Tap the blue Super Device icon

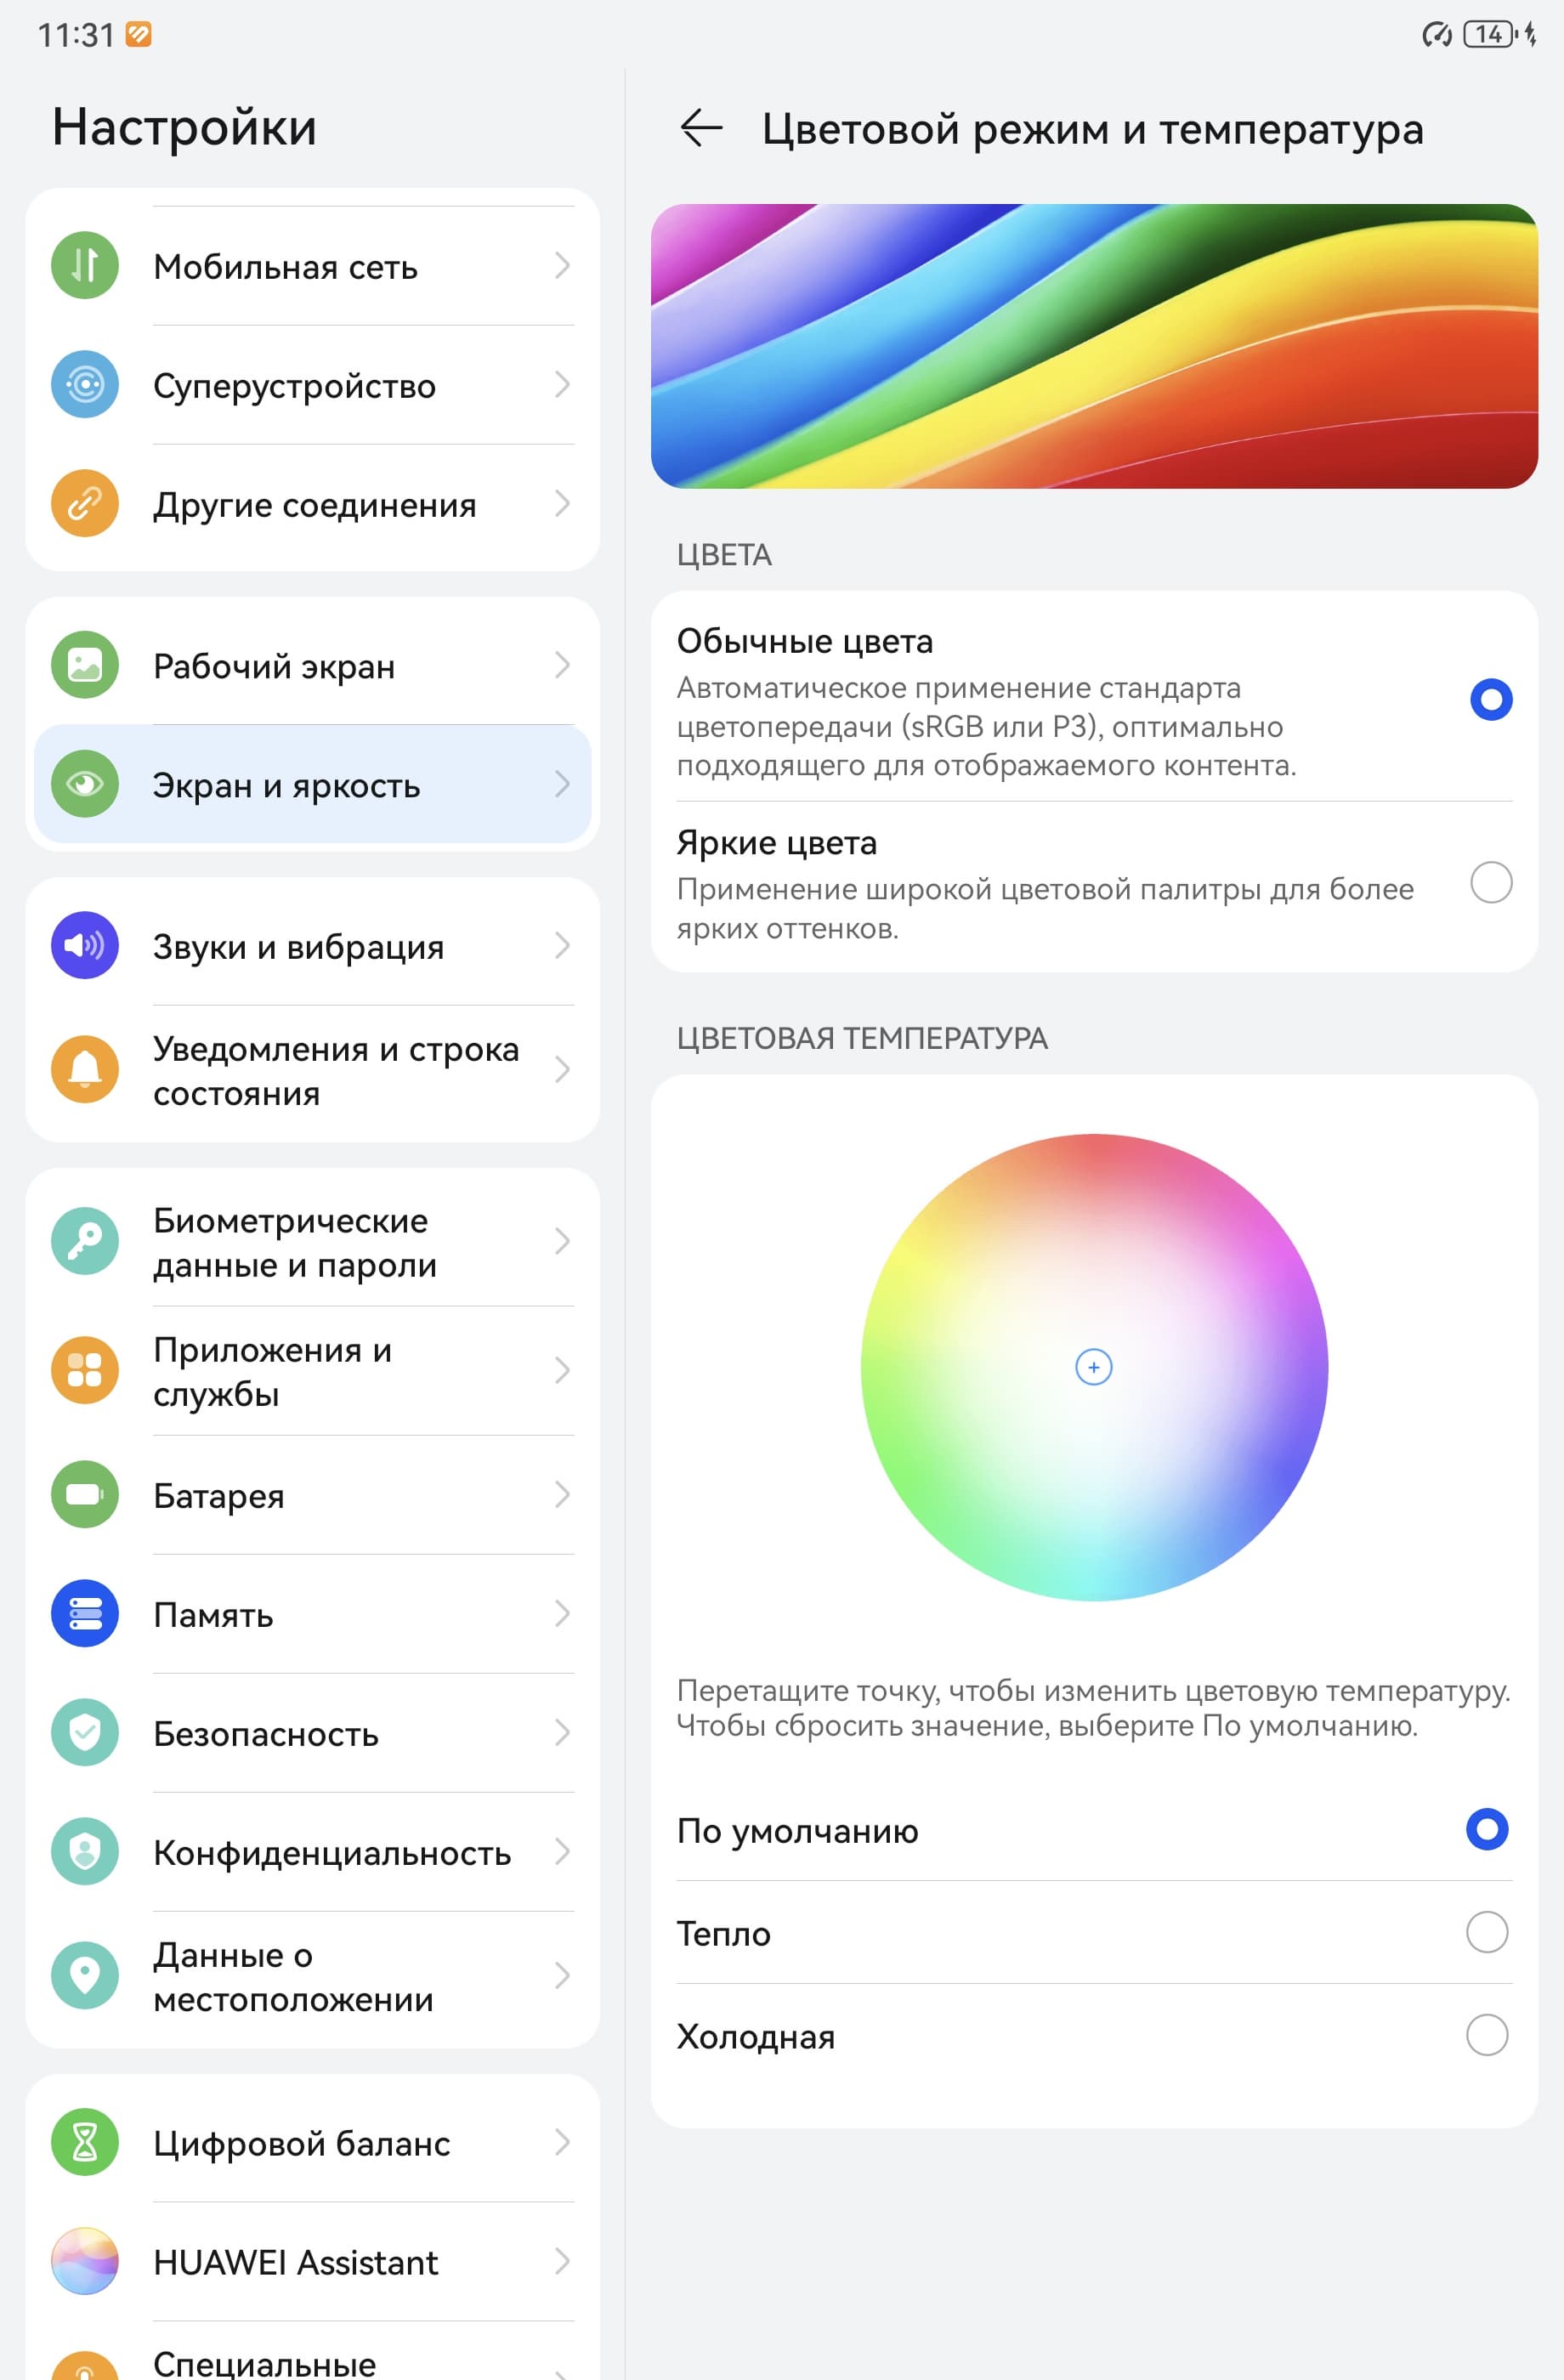click(85, 385)
